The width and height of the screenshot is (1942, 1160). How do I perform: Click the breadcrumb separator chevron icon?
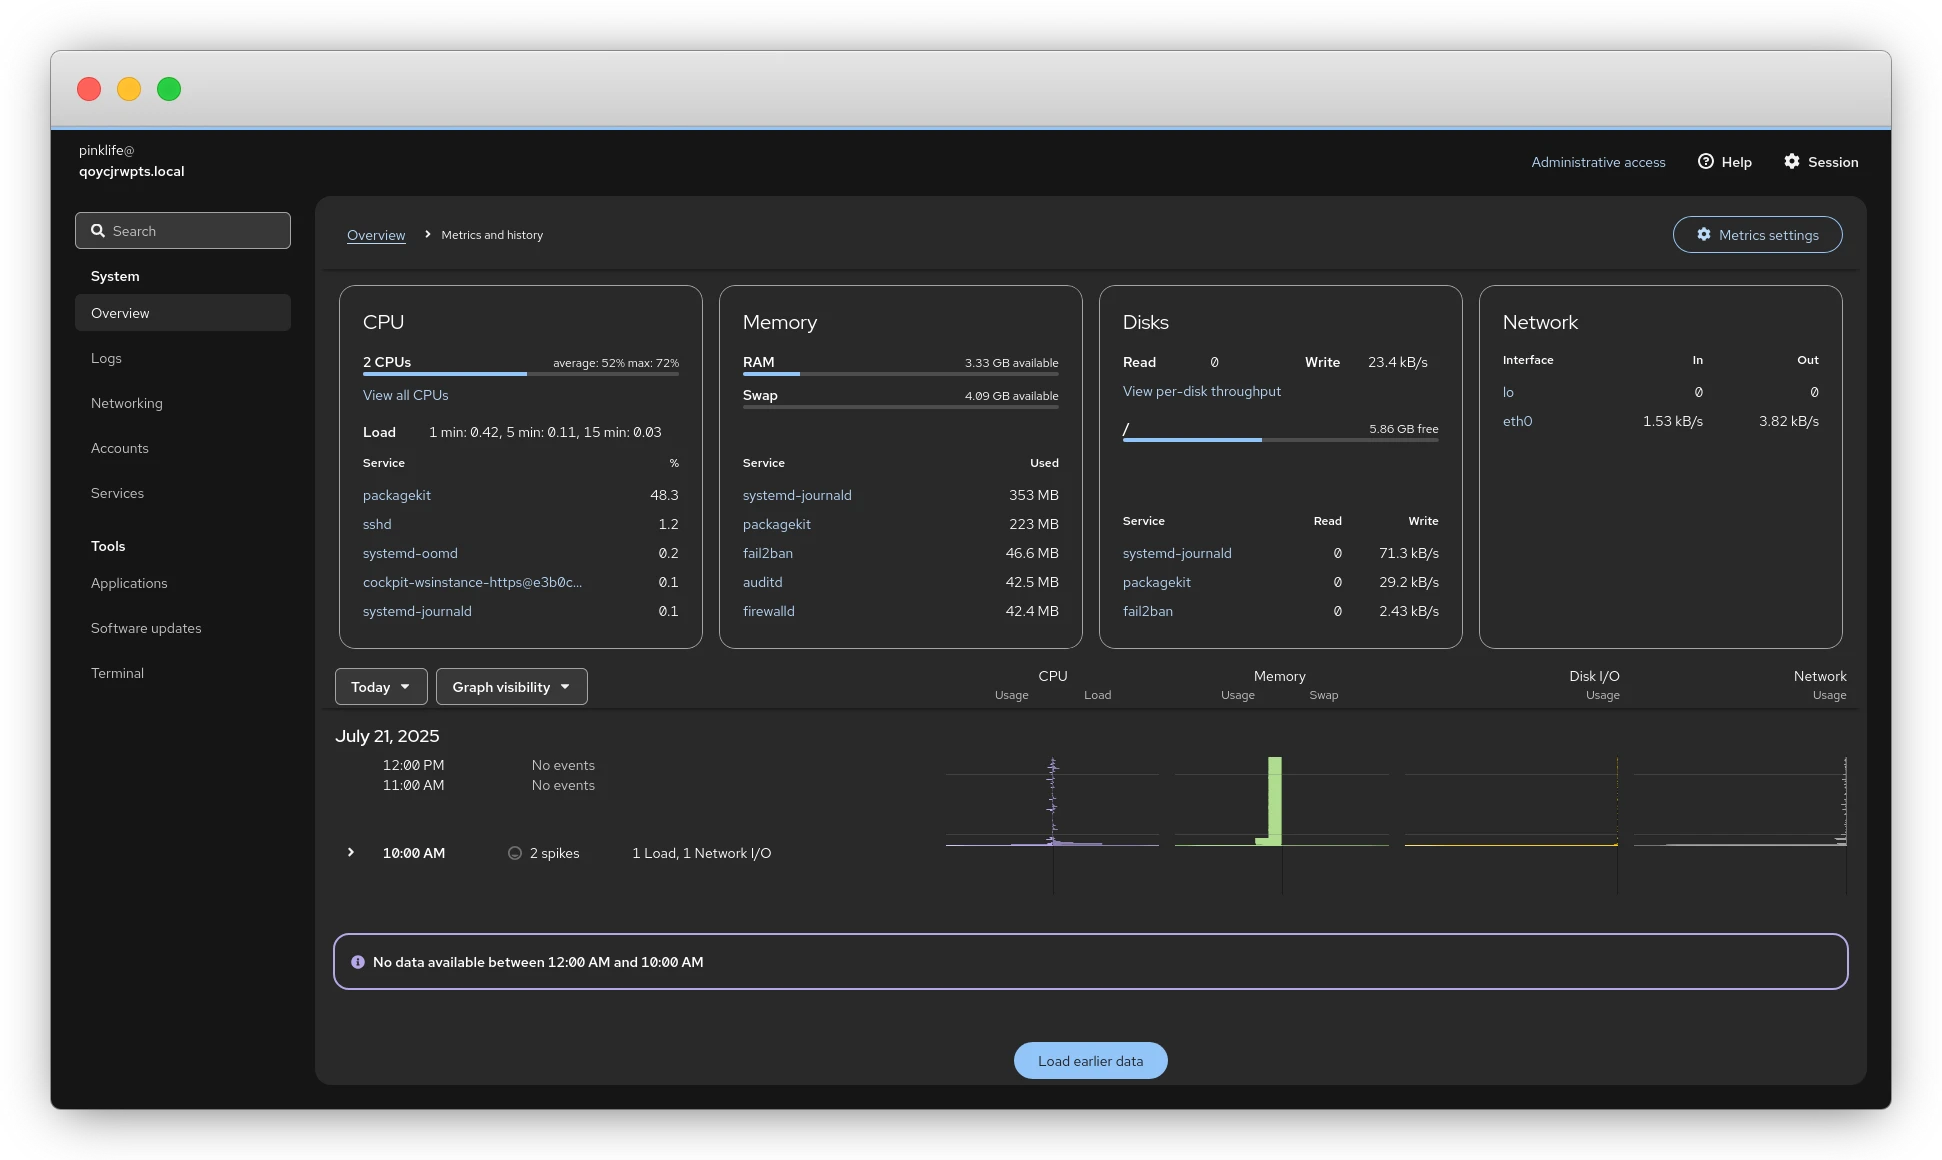tap(428, 235)
